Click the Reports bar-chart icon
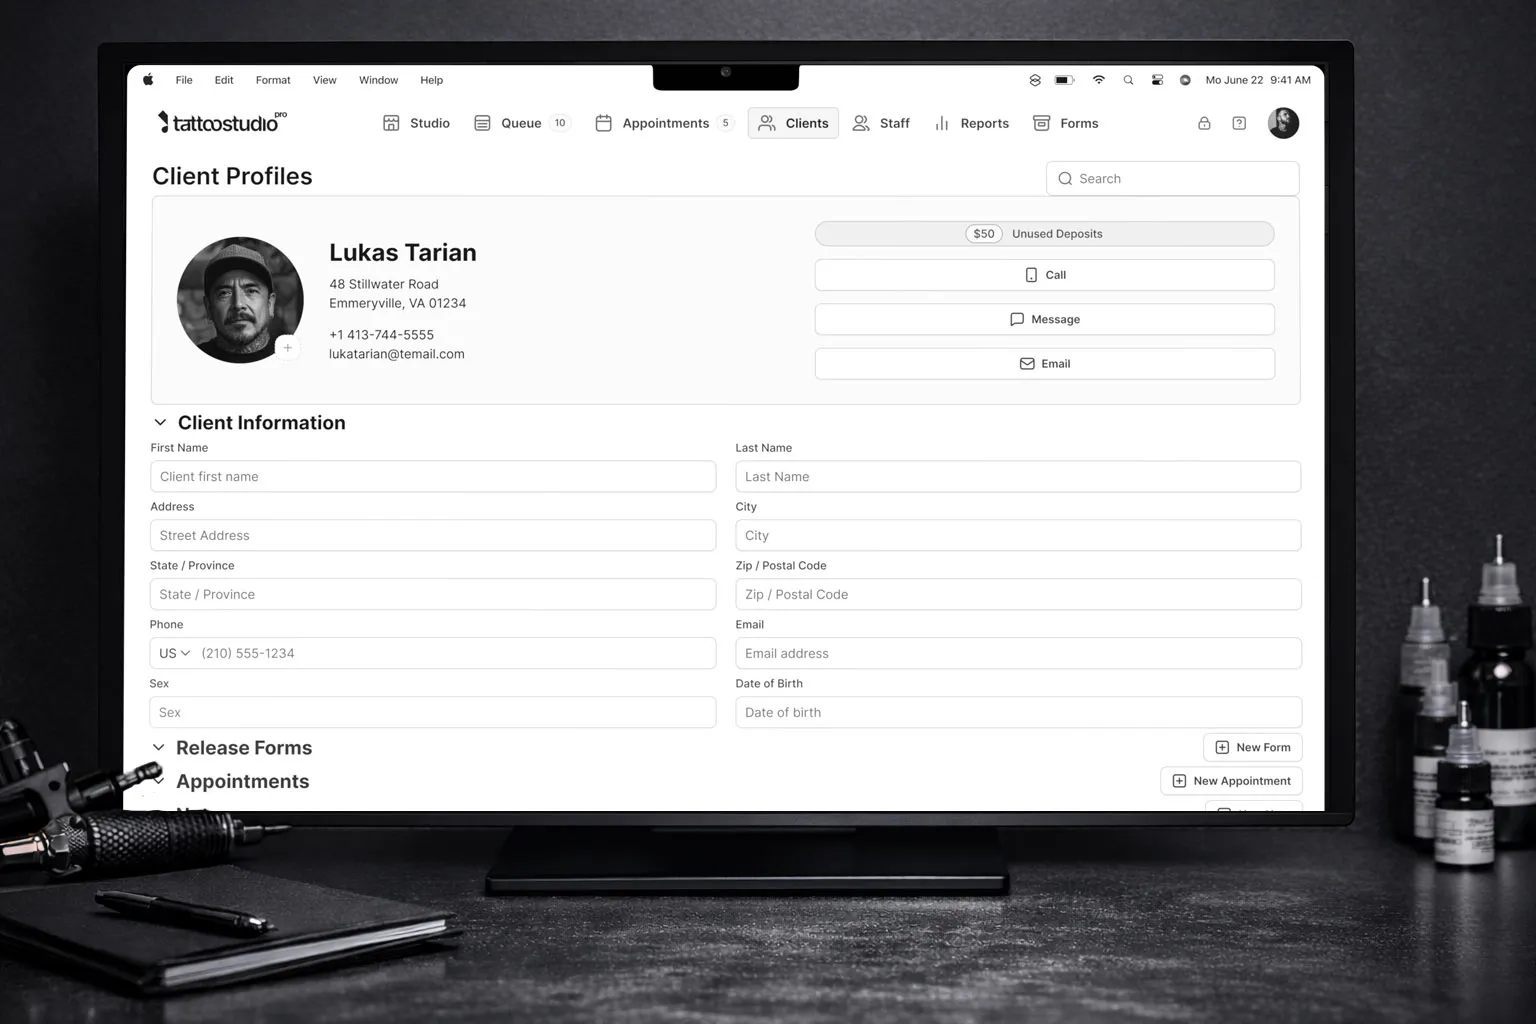 tap(941, 123)
